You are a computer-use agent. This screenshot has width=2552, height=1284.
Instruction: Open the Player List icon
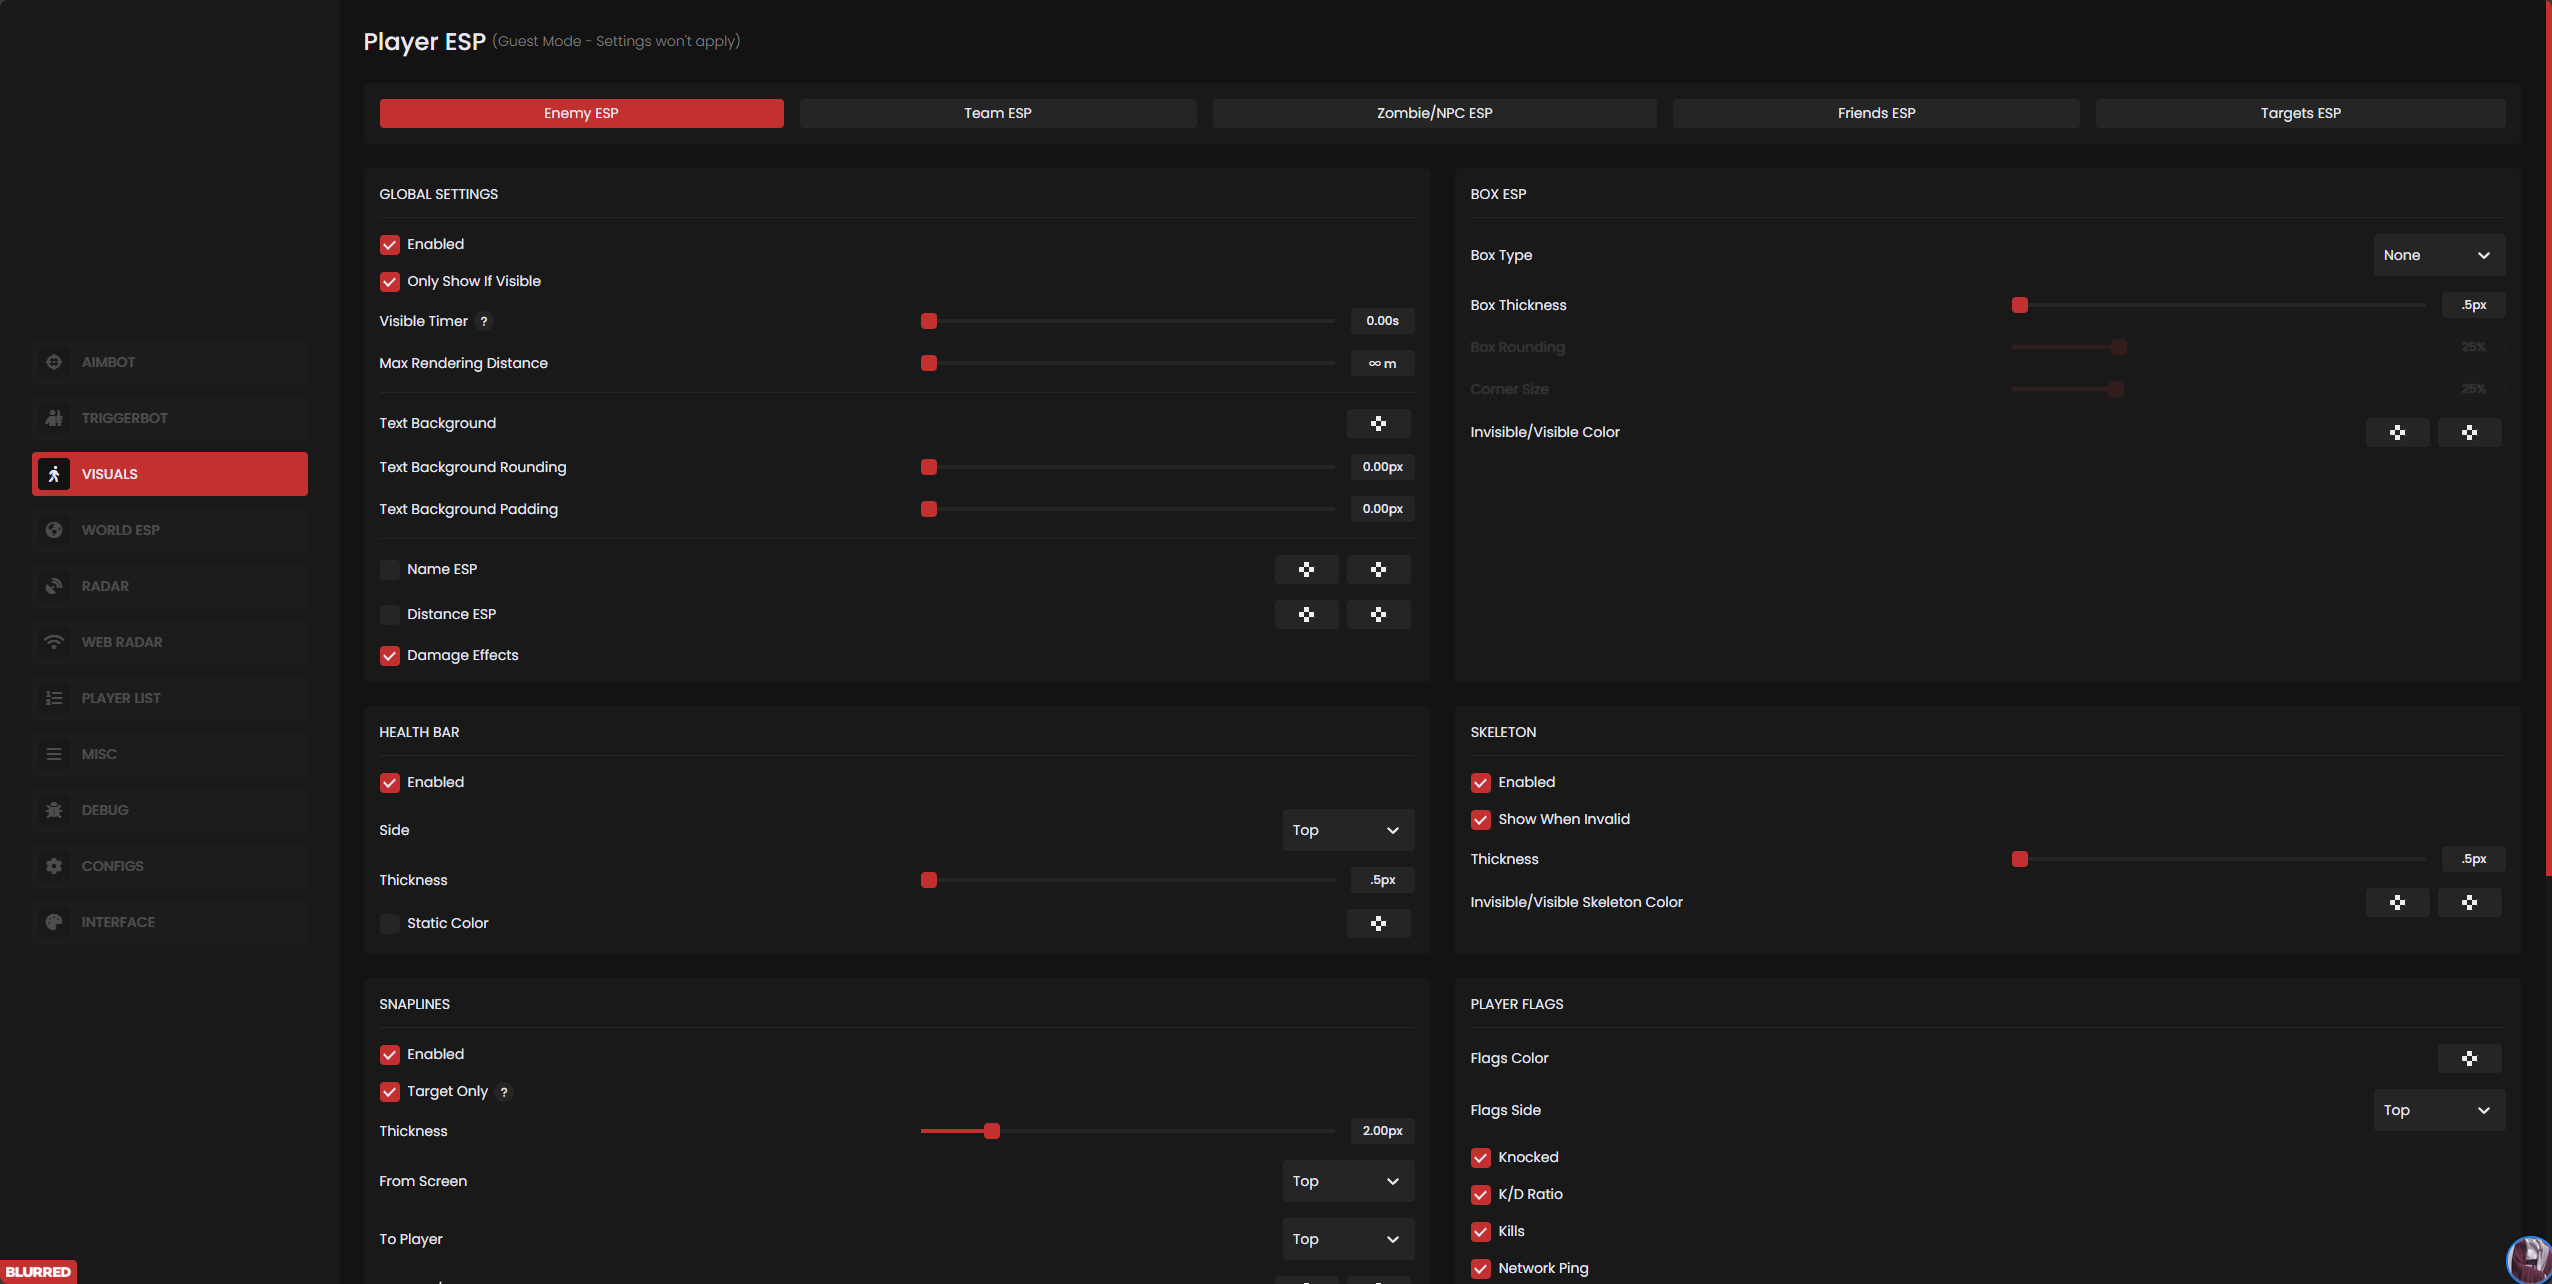click(54, 698)
